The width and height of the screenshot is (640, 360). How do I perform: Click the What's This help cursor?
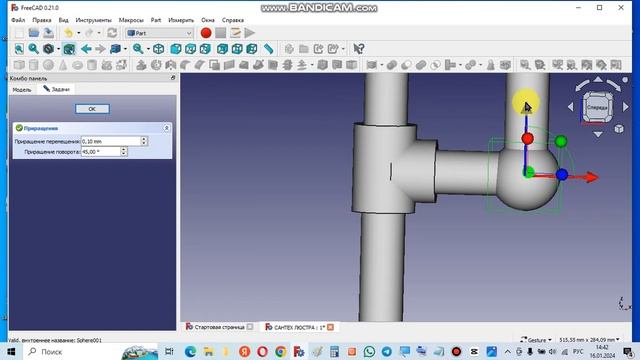point(359,49)
